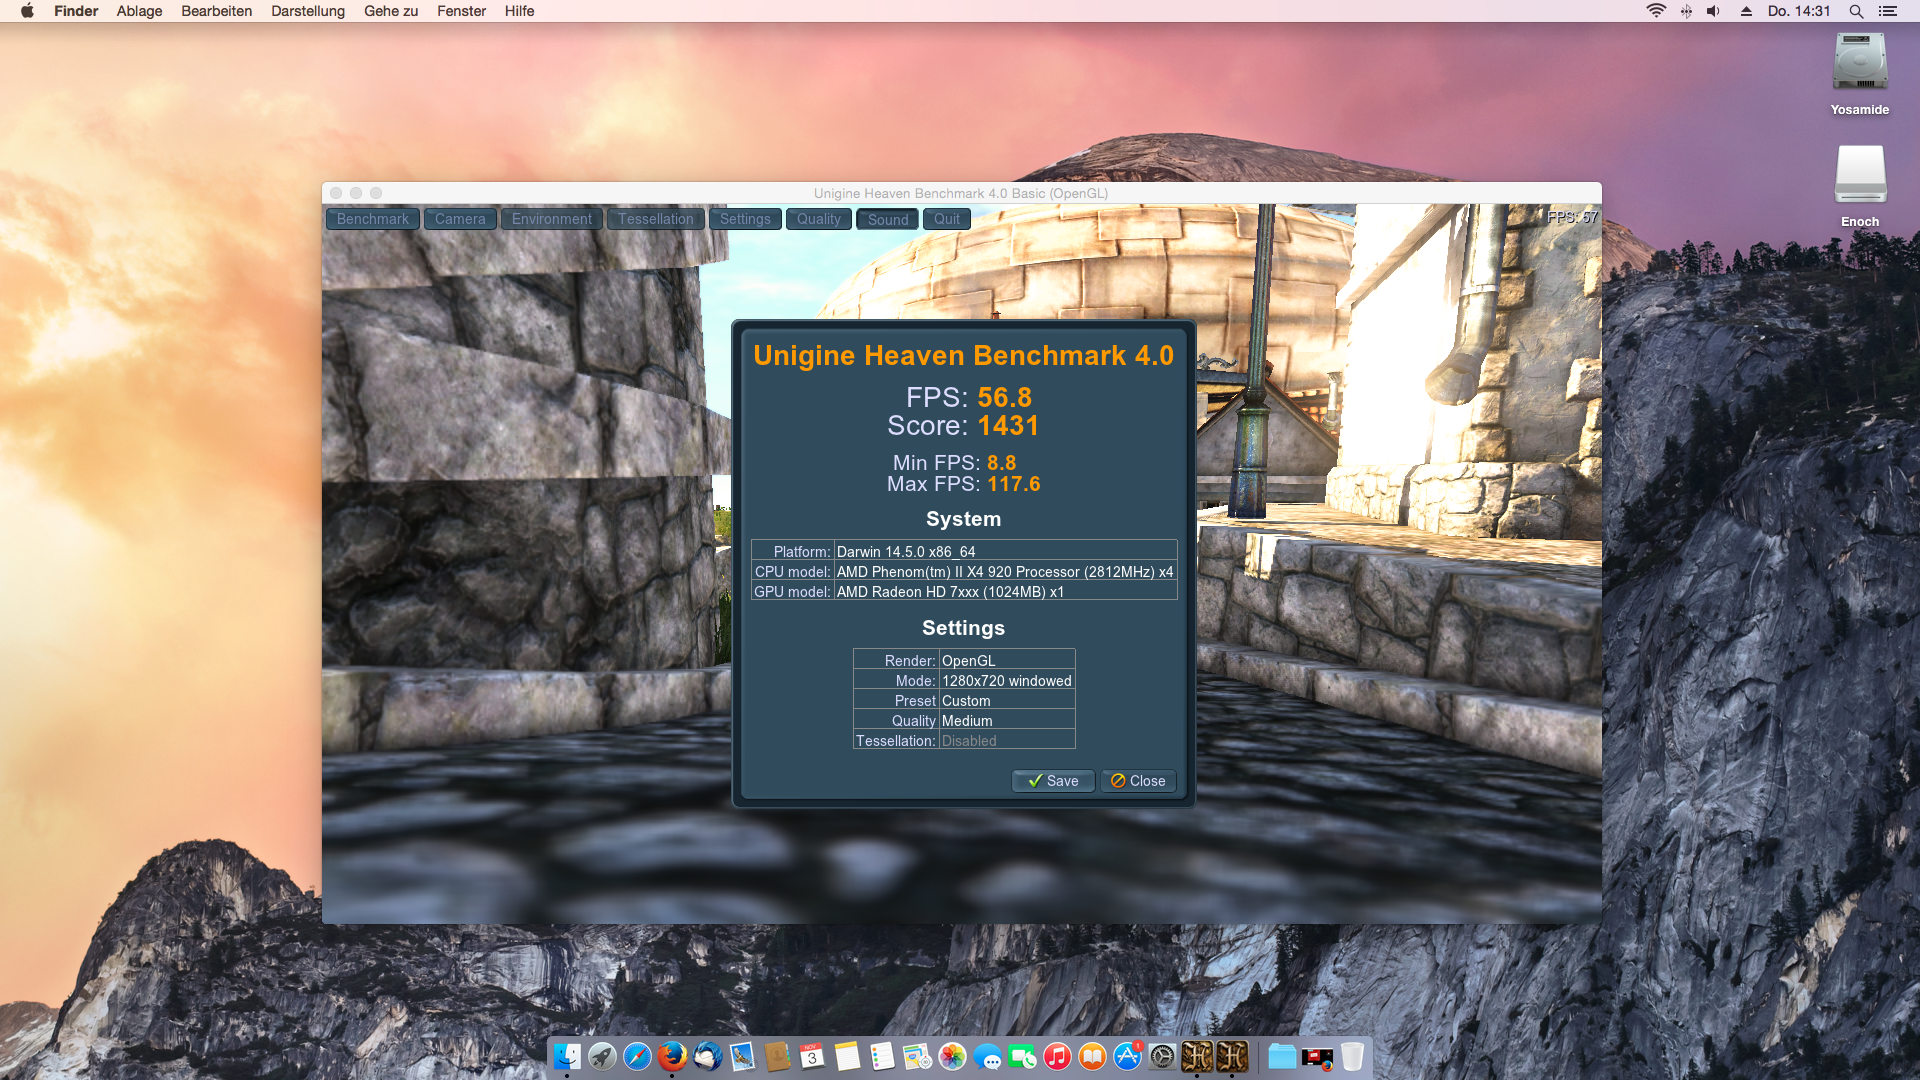
Task: Open Firefox from the dock
Action: tap(672, 1056)
